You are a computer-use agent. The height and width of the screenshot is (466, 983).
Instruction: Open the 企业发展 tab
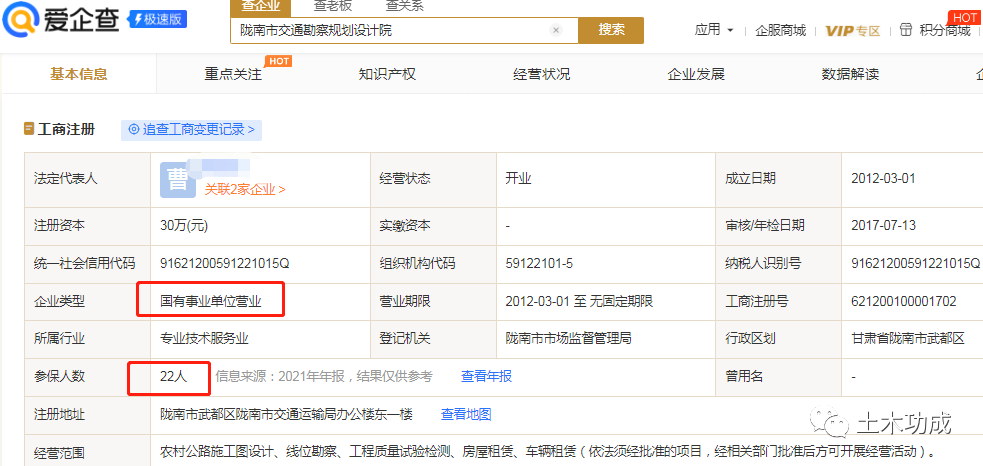click(696, 74)
